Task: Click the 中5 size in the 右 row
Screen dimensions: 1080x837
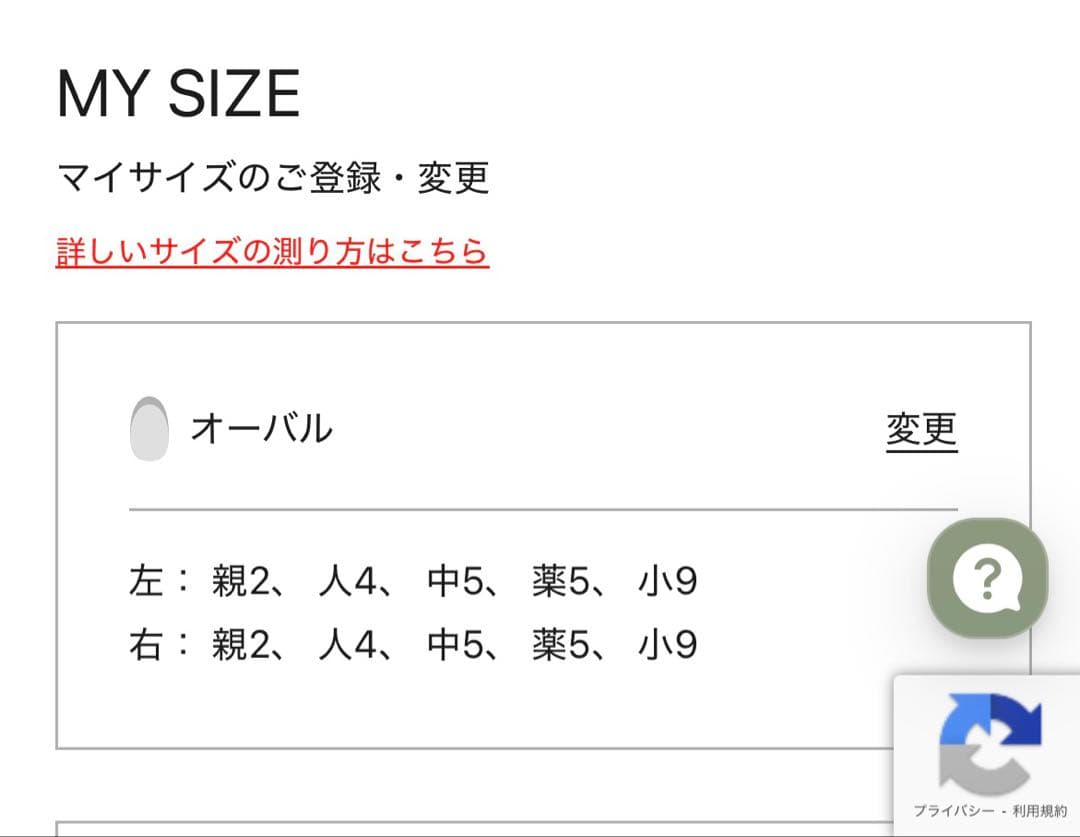Action: pos(456,645)
